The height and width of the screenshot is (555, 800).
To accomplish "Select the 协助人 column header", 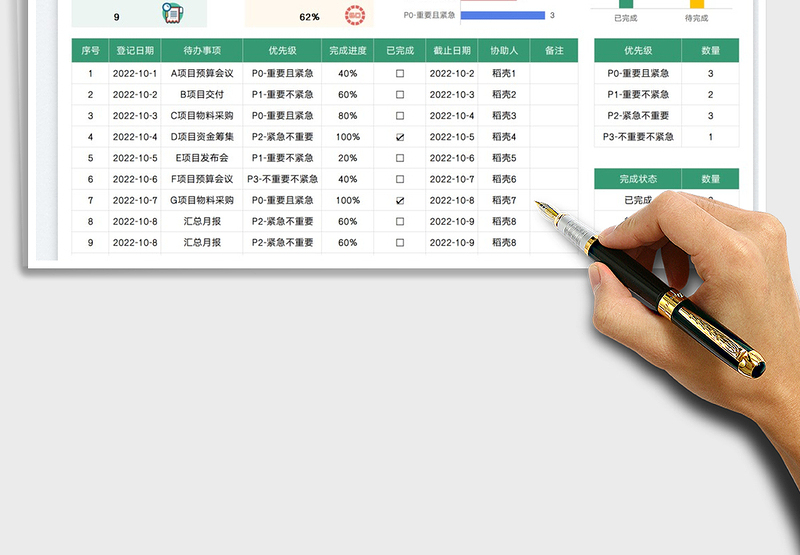I will coord(504,51).
